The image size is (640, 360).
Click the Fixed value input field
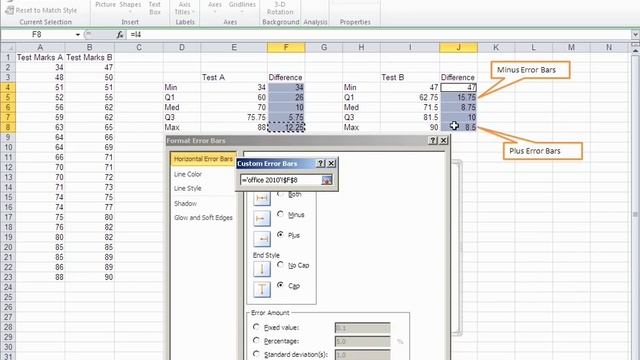tap(362, 328)
